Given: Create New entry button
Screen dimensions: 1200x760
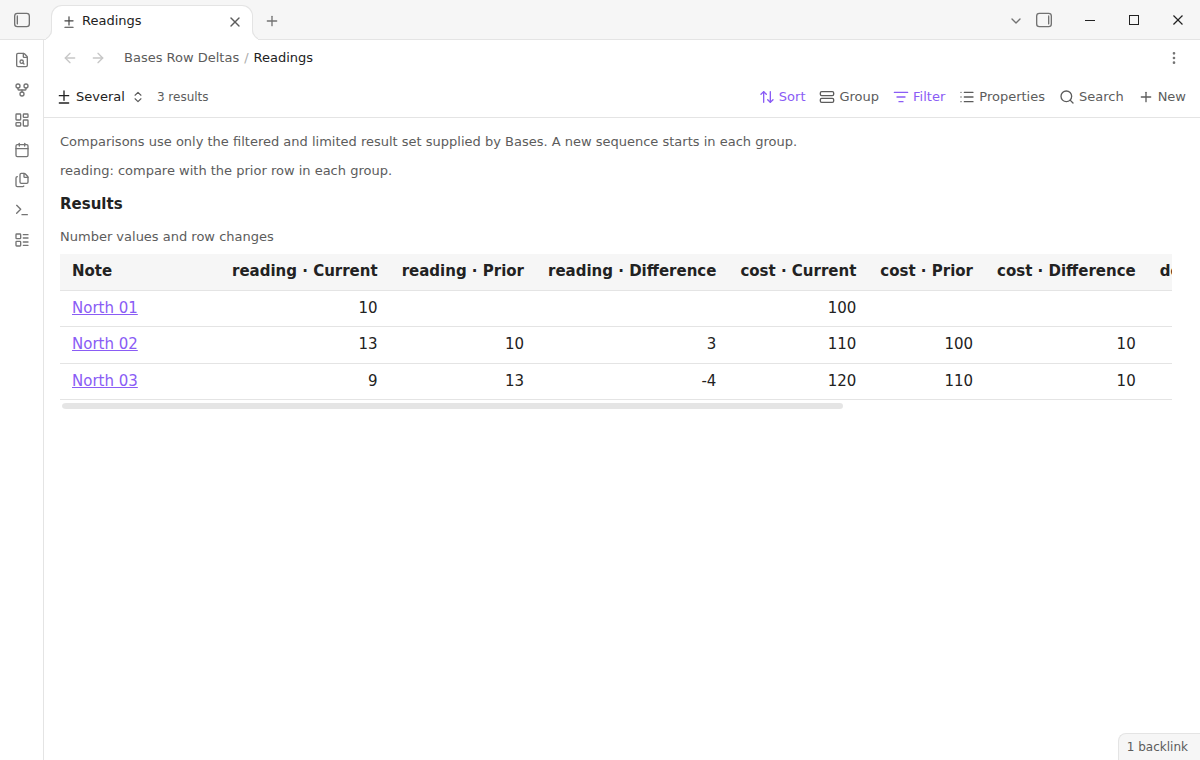Looking at the screenshot, I should click(1163, 97).
